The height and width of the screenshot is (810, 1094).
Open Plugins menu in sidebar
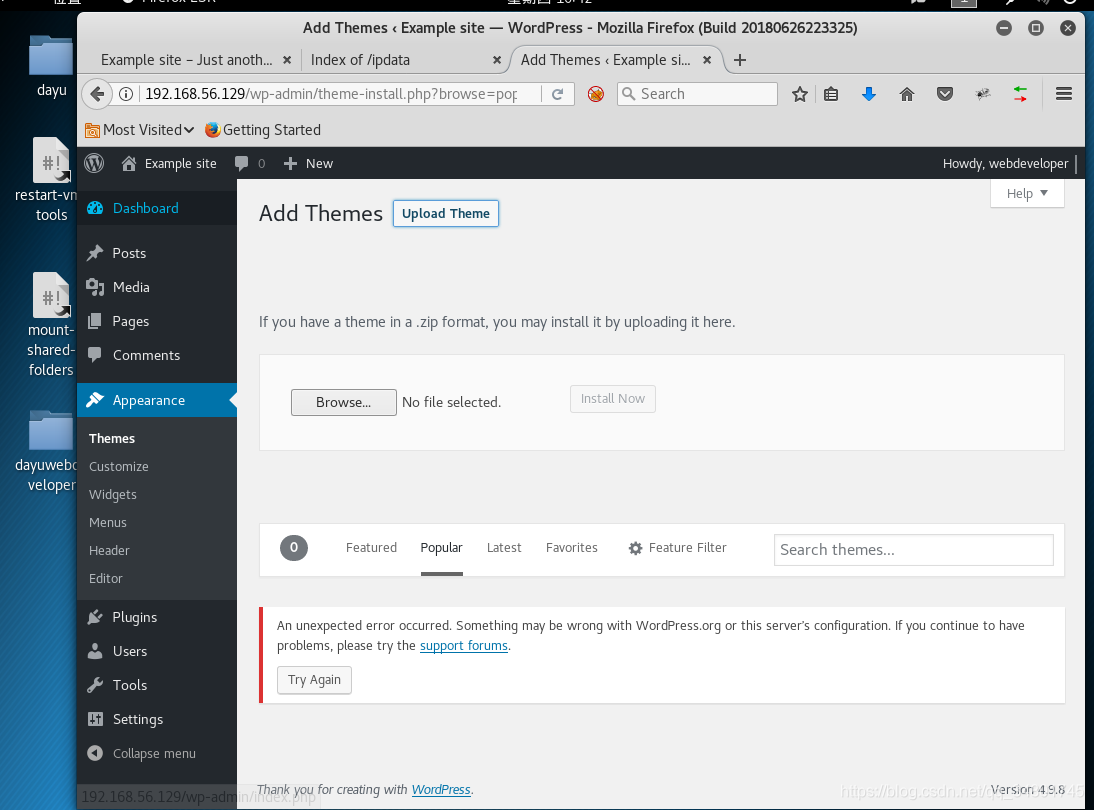coord(157,617)
